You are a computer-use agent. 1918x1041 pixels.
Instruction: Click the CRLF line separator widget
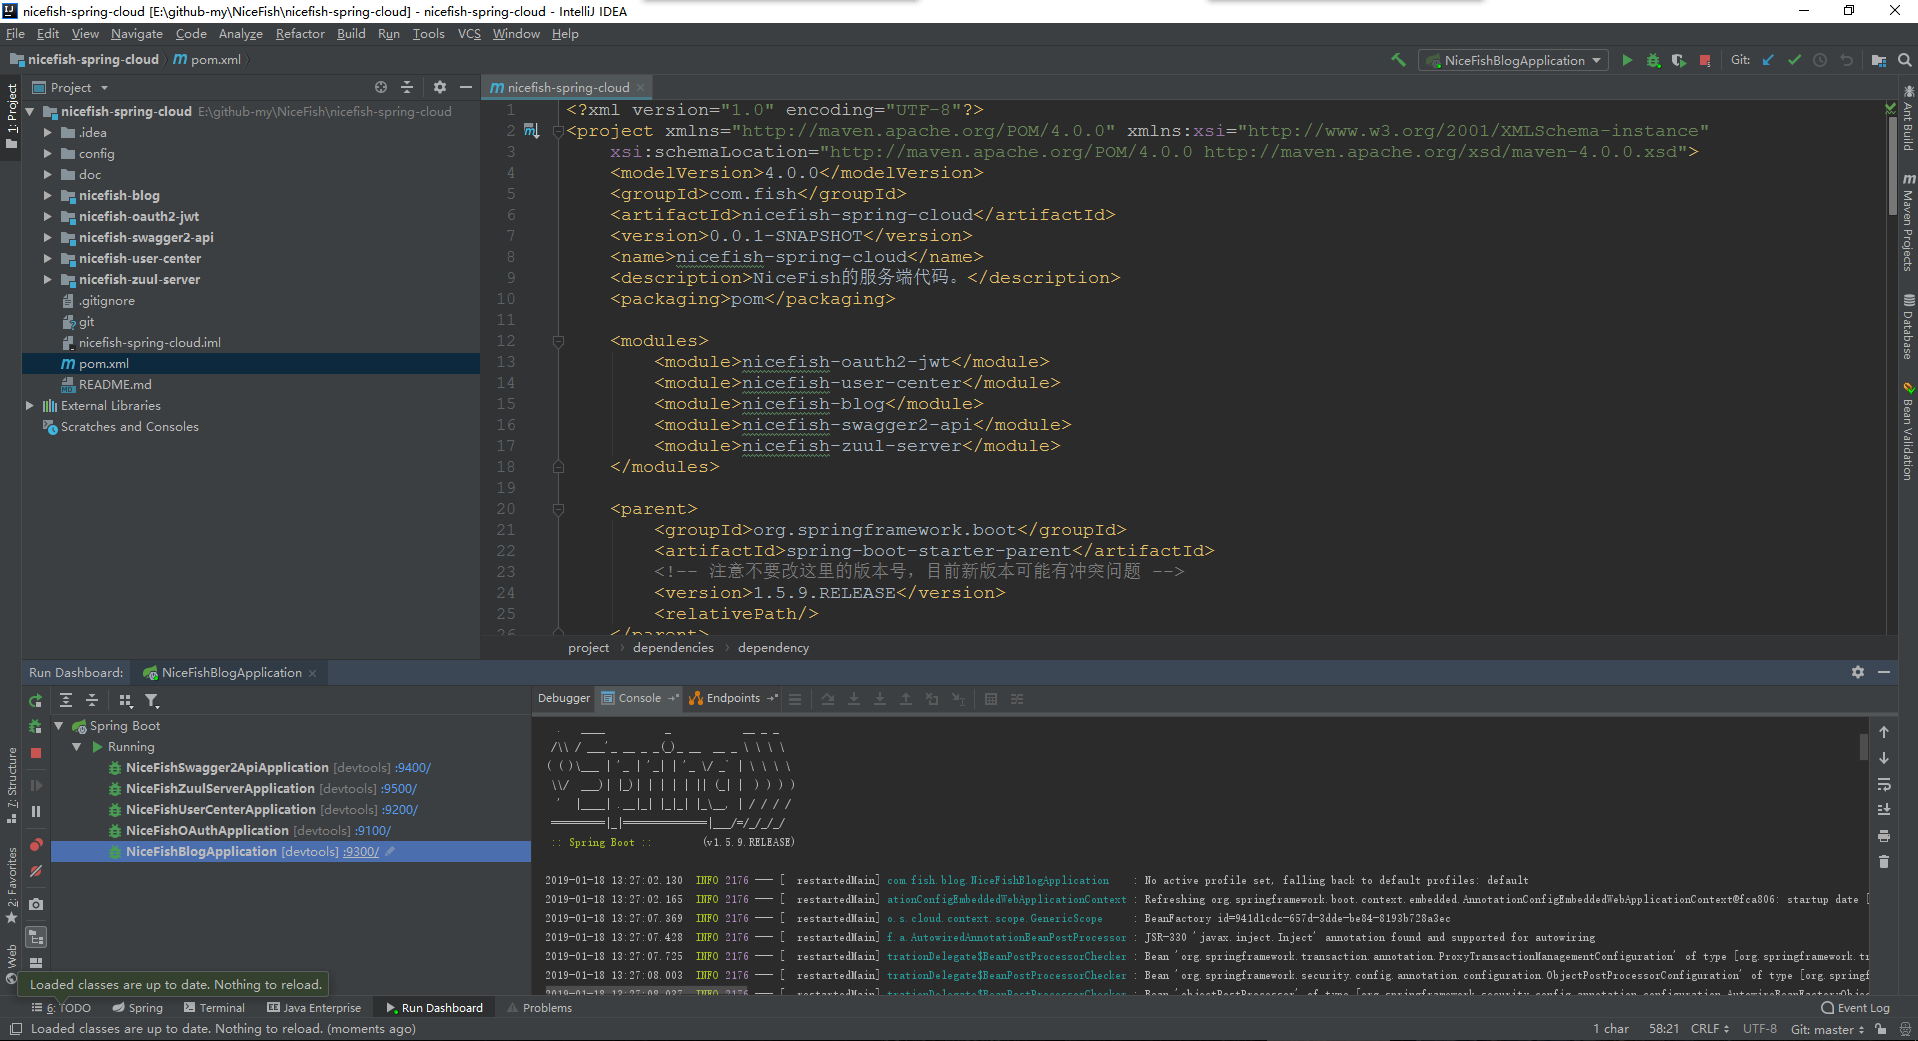pos(1709,1029)
